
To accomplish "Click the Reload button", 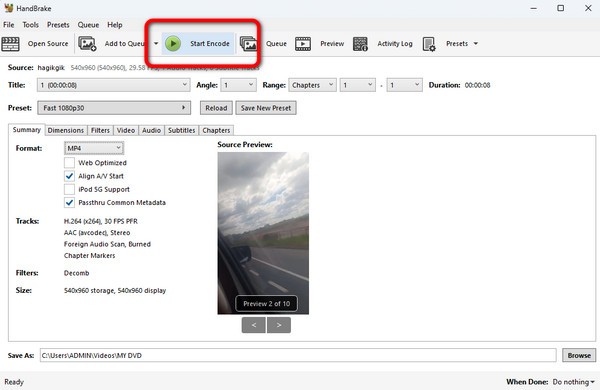I will click(x=216, y=108).
